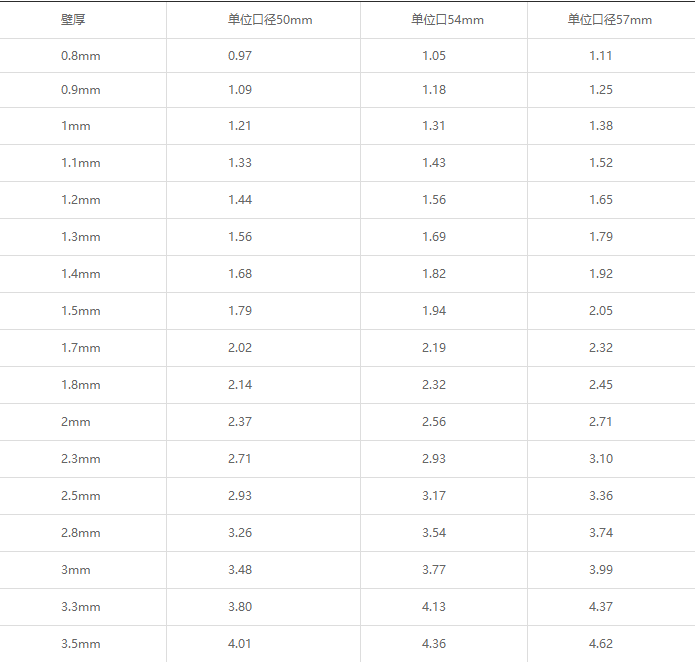Viewport: 695px width, 662px height.
Task: Click the 壁厚 column header
Action: [73, 19]
